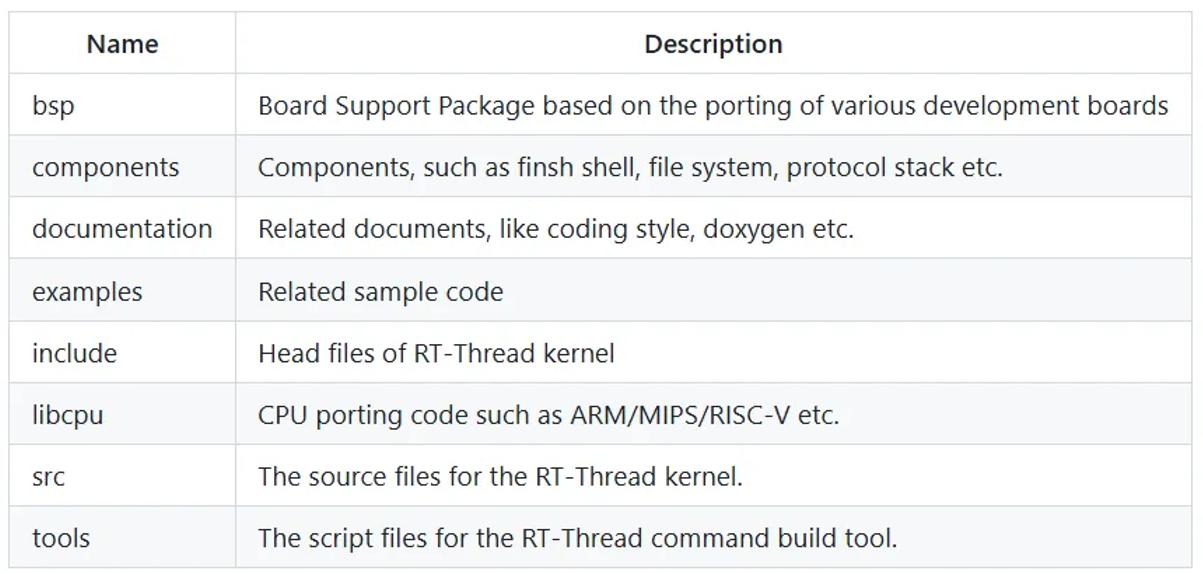Click the coding style doxygen description
This screenshot has width=1203, height=574.
tap(556, 229)
